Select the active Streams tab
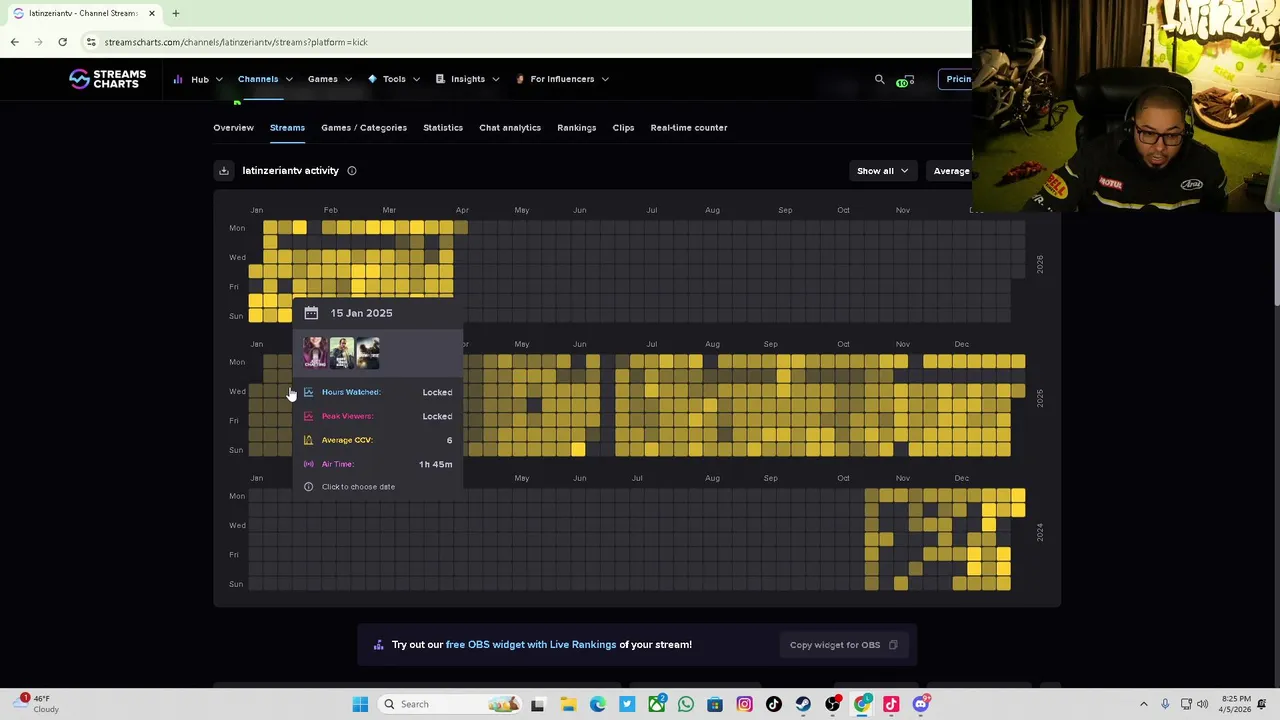The width and height of the screenshot is (1280, 720). (287, 128)
